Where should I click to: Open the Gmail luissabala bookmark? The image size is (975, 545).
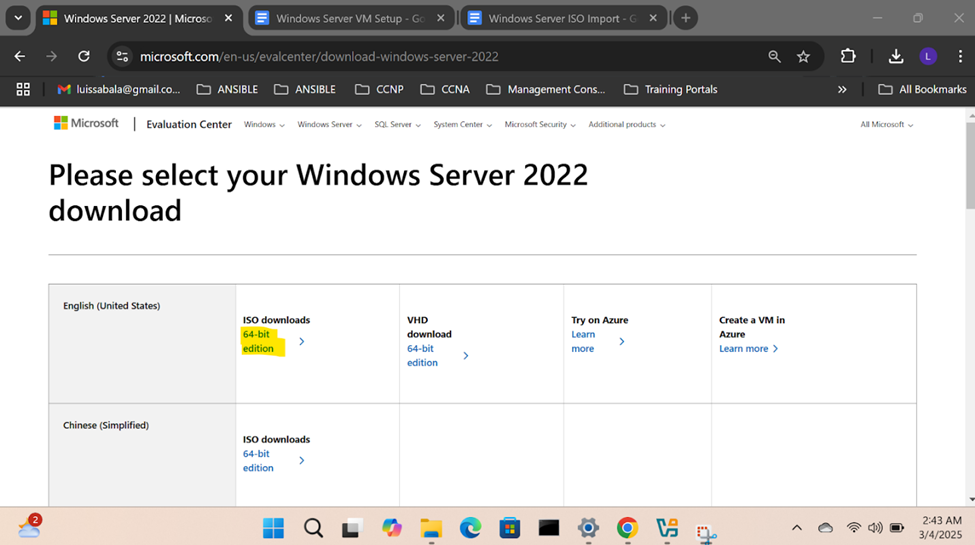[x=118, y=90]
